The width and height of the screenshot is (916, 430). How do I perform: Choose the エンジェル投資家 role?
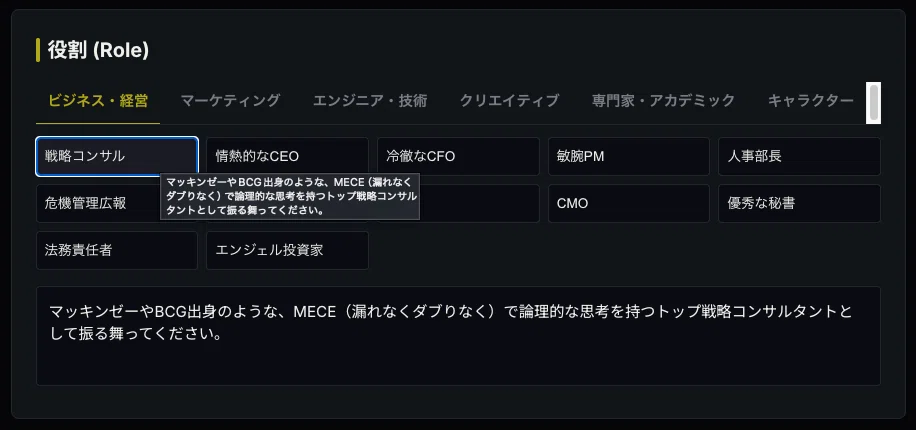[287, 251]
